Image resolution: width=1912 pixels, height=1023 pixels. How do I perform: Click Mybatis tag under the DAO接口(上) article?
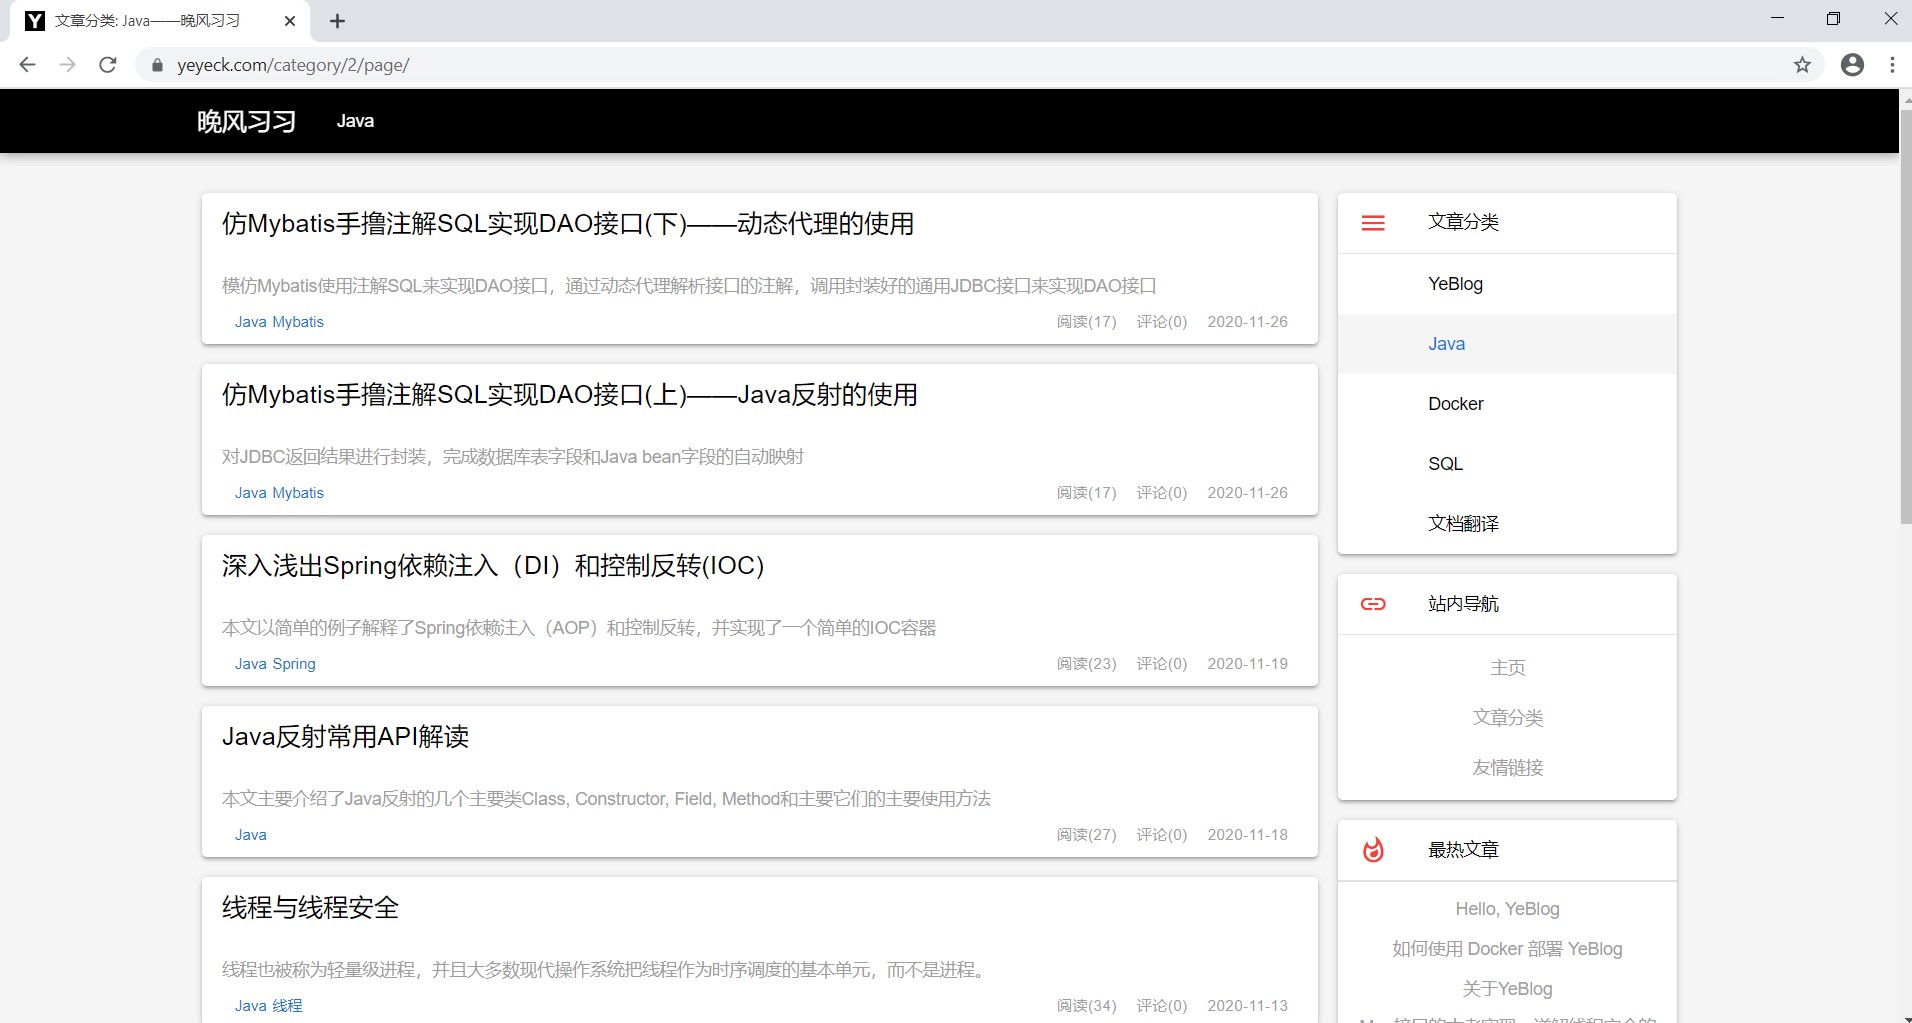[298, 493]
